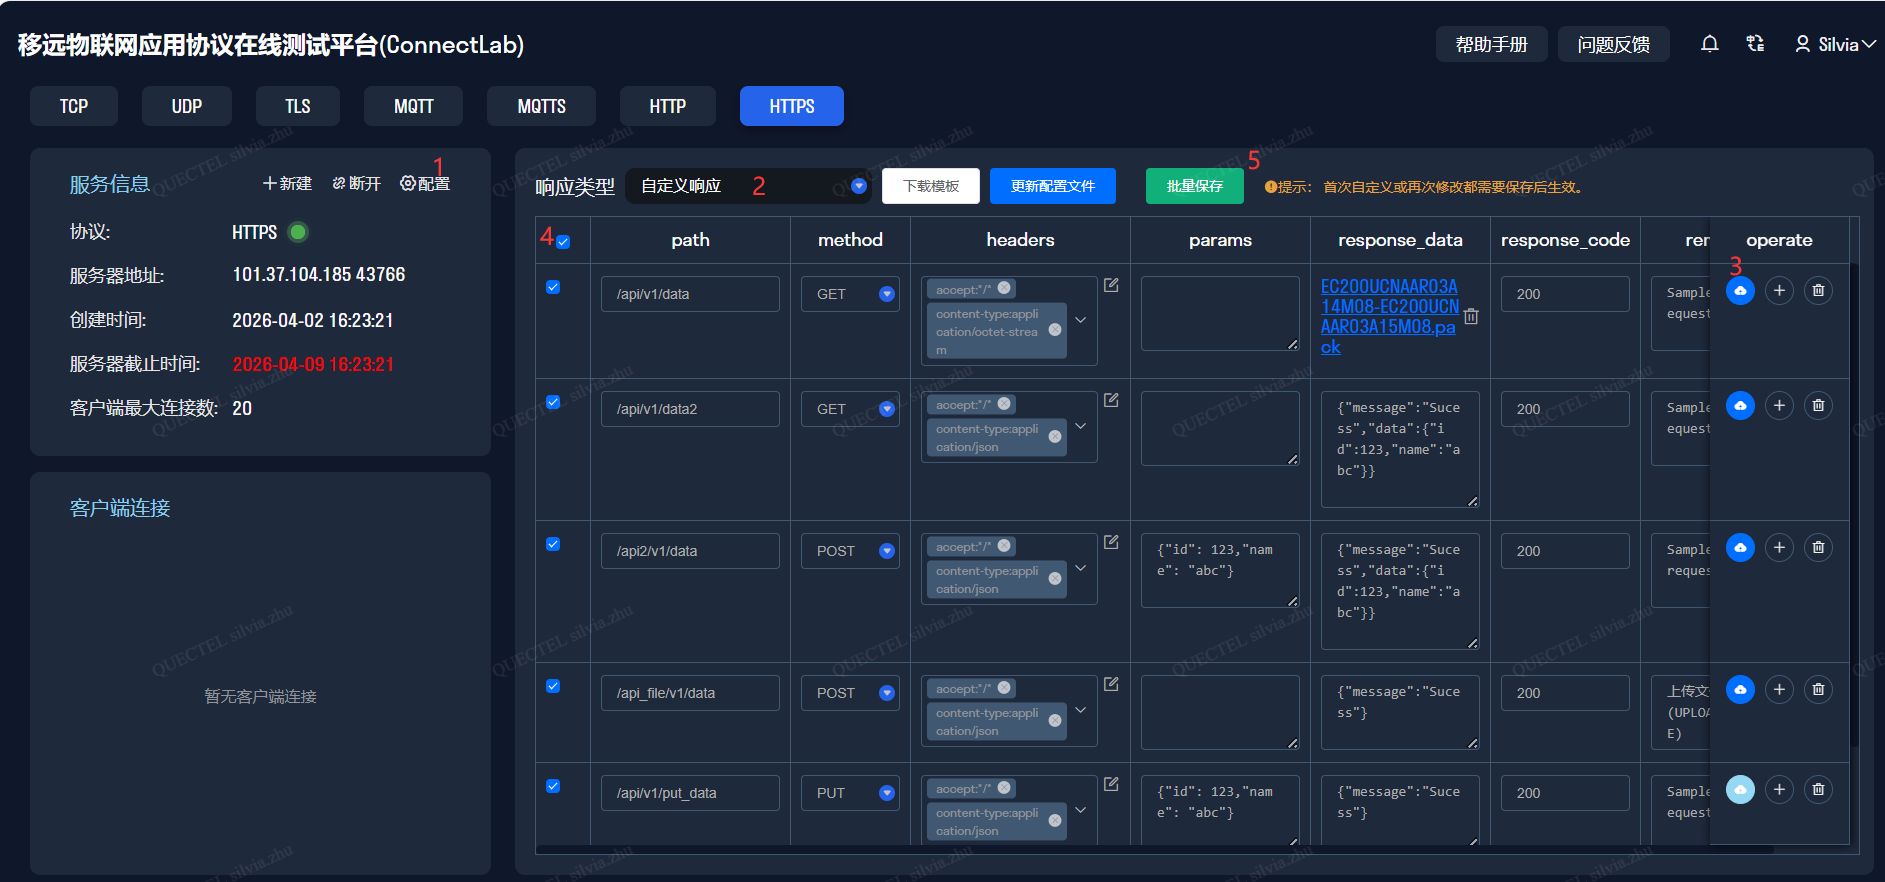1885x882 pixels.
Task: Open headers editor for /api/v1/data row
Action: click(1111, 286)
